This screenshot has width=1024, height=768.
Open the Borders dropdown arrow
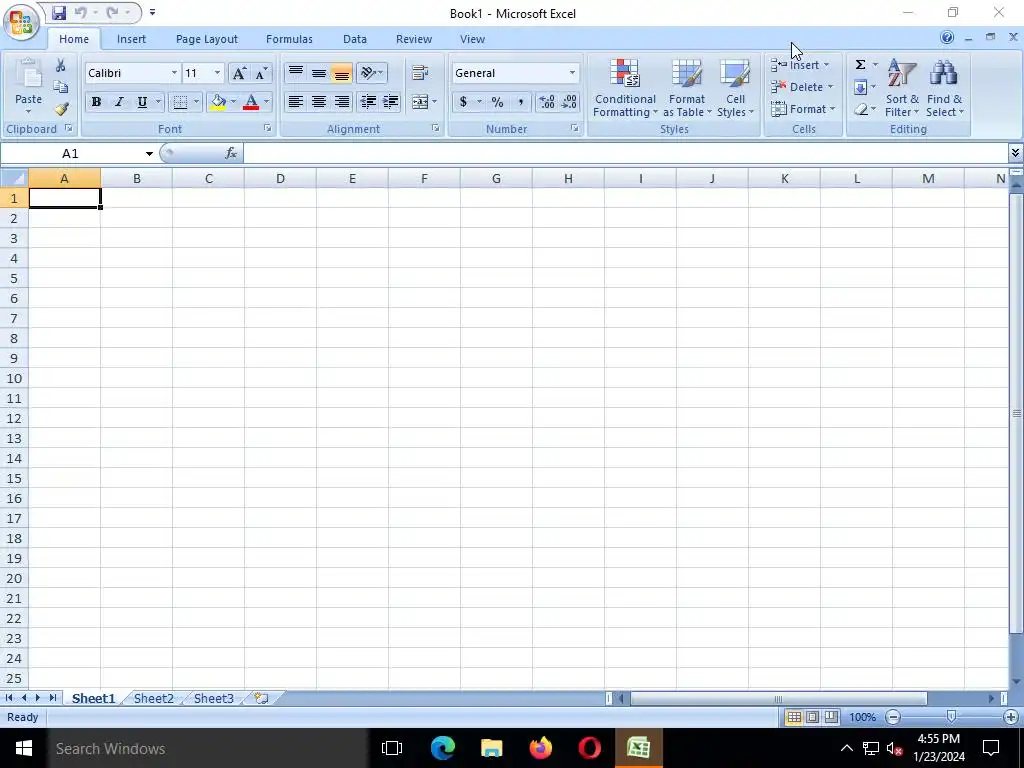196,102
